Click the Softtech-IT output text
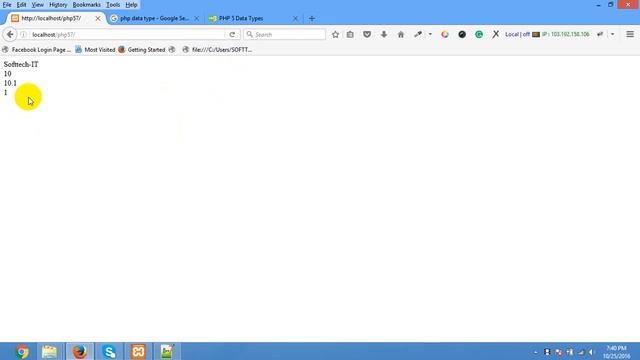The image size is (640, 360). click(21, 64)
